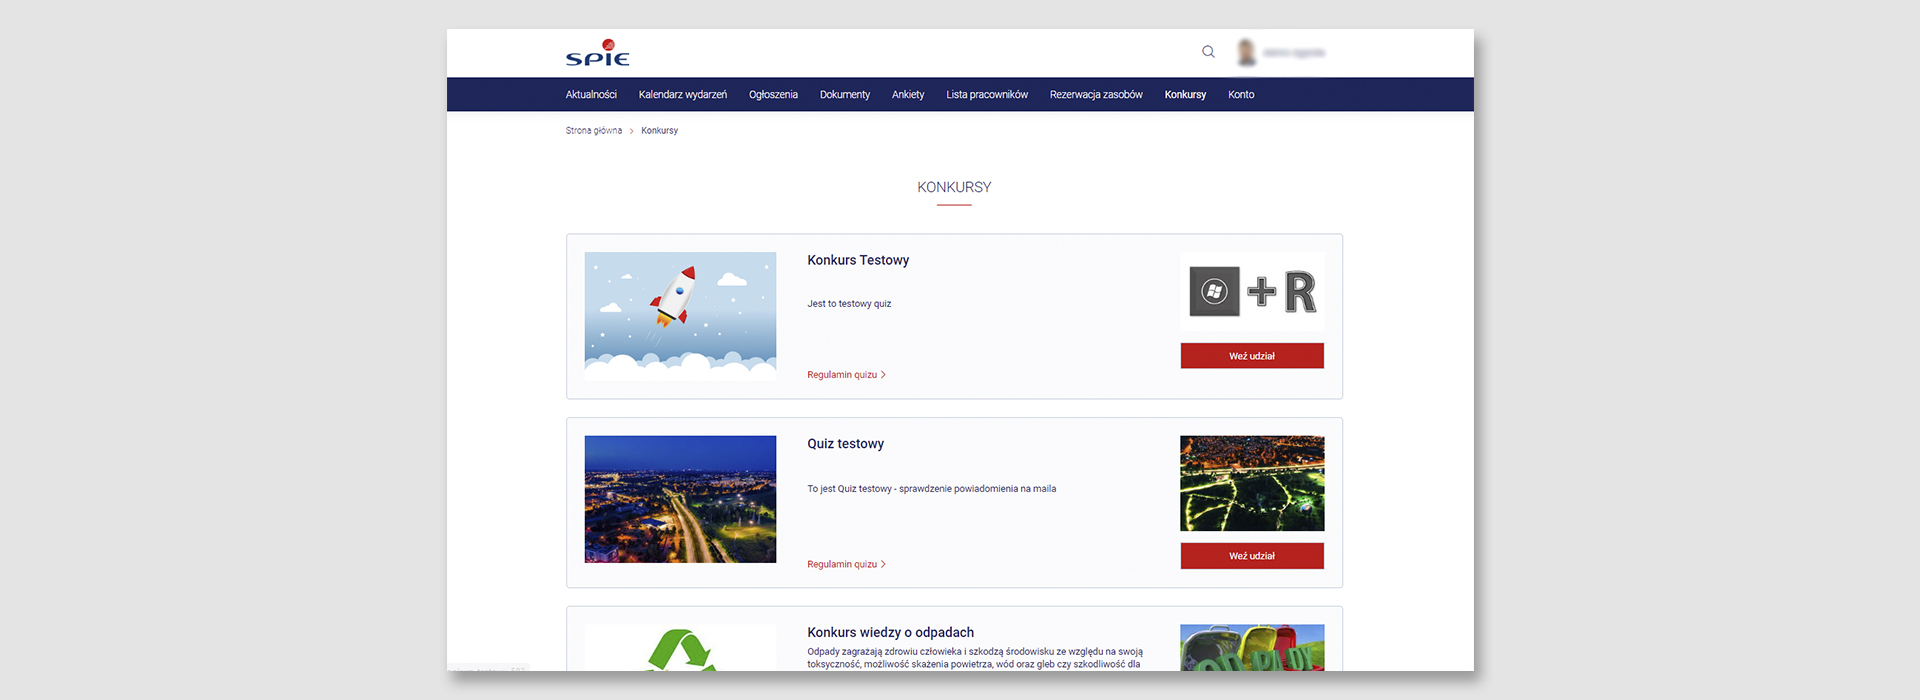Click the username next to avatar
The image size is (1920, 700).
[x=1294, y=53]
